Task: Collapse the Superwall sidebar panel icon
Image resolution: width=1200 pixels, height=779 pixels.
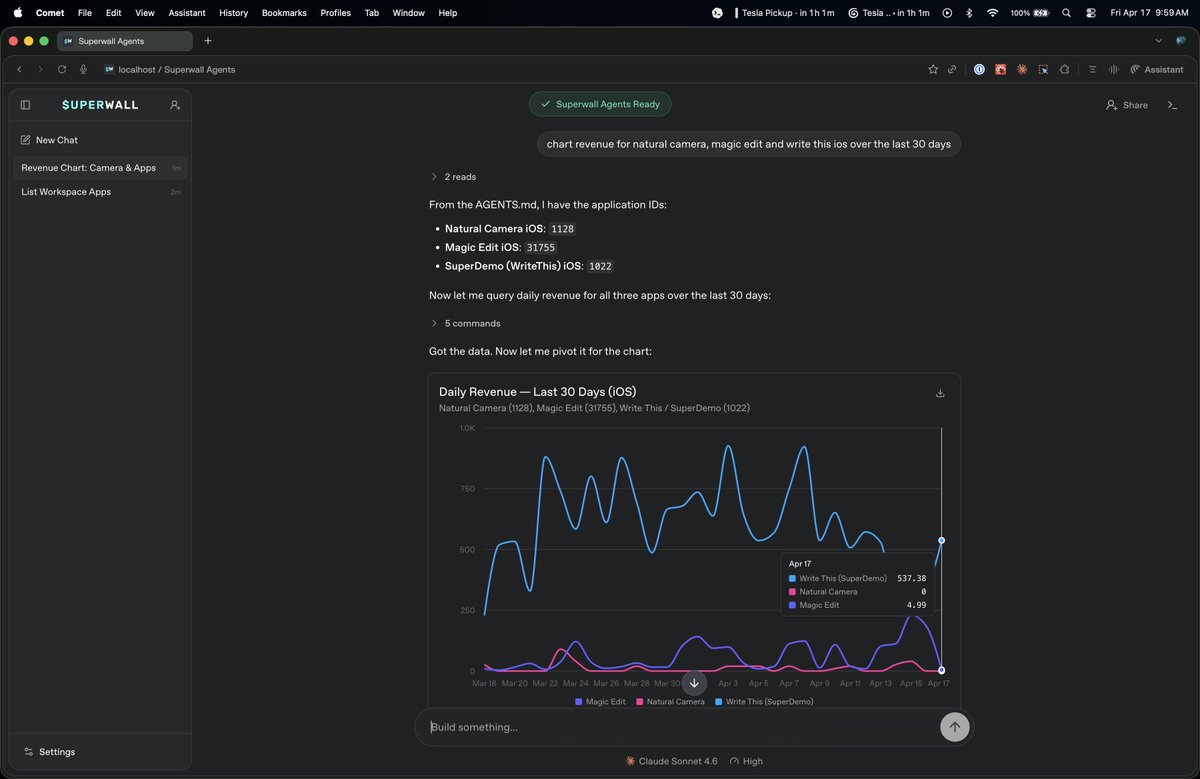Action: pyautogui.click(x=25, y=105)
